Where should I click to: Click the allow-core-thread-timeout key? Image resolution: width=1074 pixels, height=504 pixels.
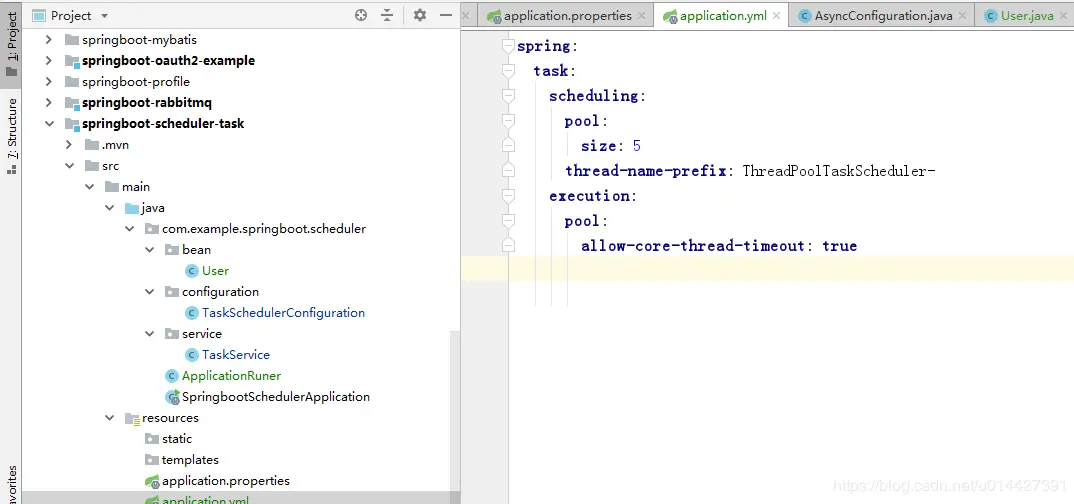pyautogui.click(x=692, y=246)
